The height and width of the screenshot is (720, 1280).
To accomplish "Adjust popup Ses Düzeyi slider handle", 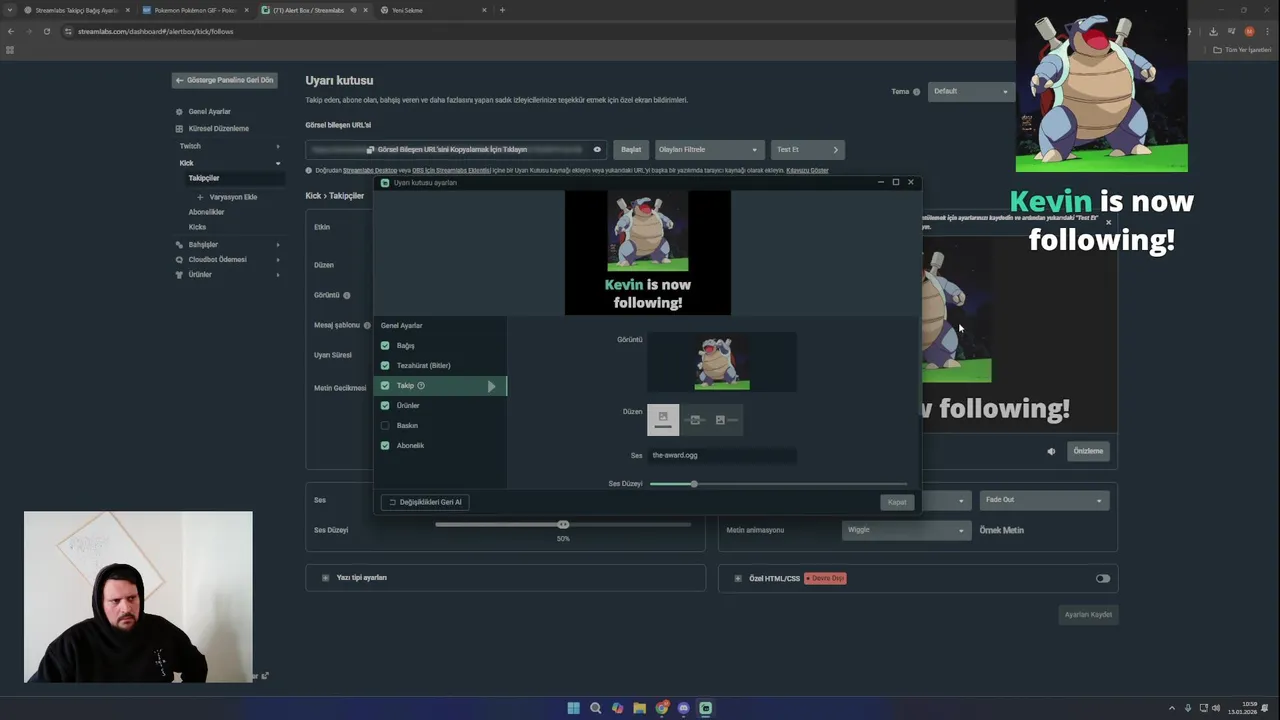I will [694, 484].
